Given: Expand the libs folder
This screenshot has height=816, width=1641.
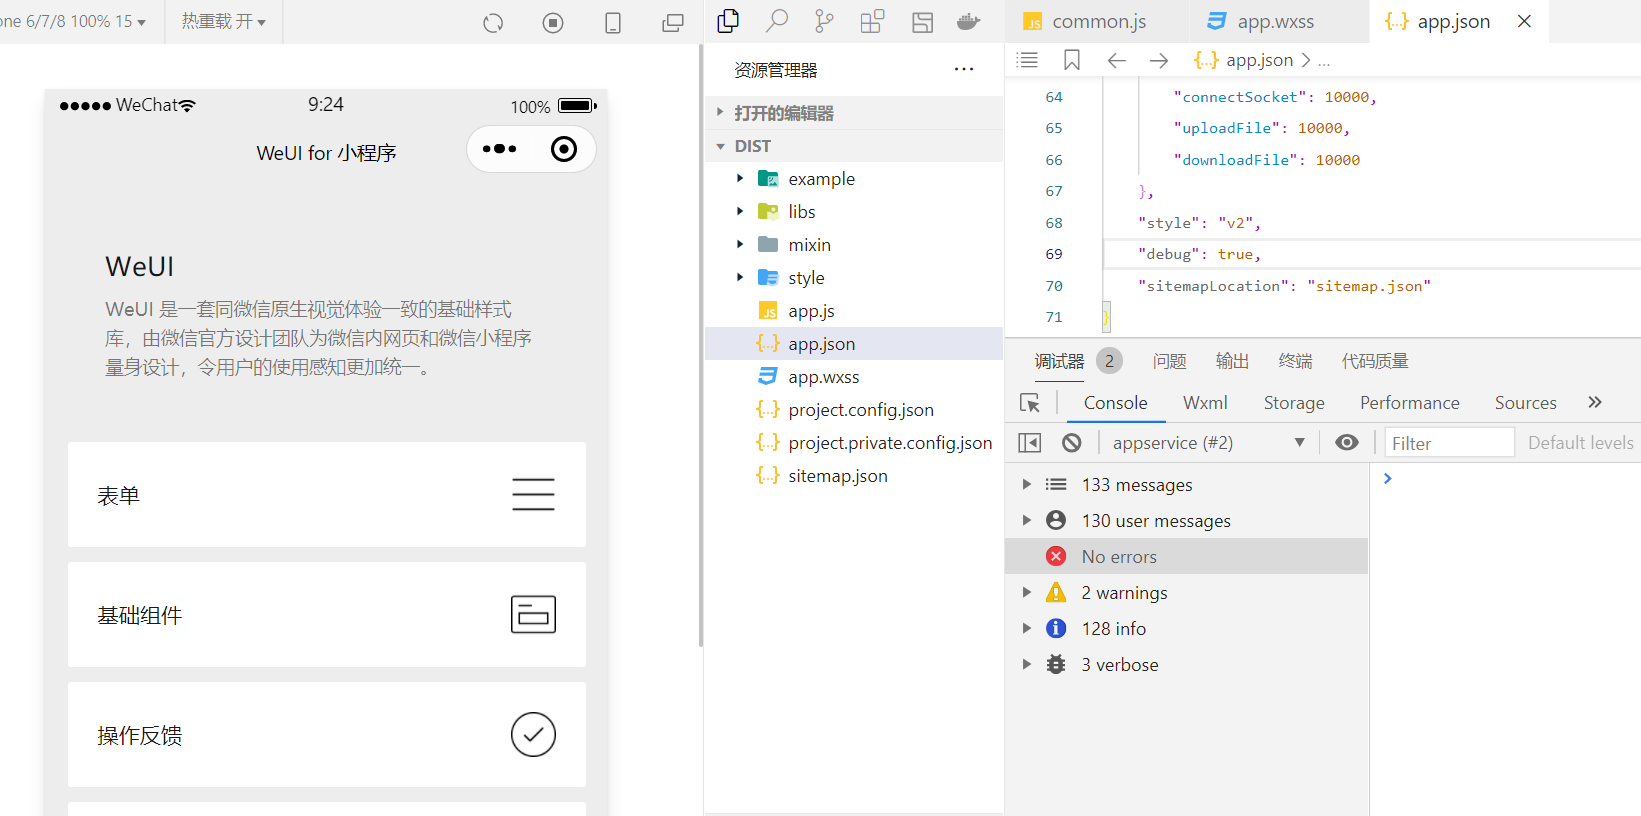Looking at the screenshot, I should coord(740,211).
